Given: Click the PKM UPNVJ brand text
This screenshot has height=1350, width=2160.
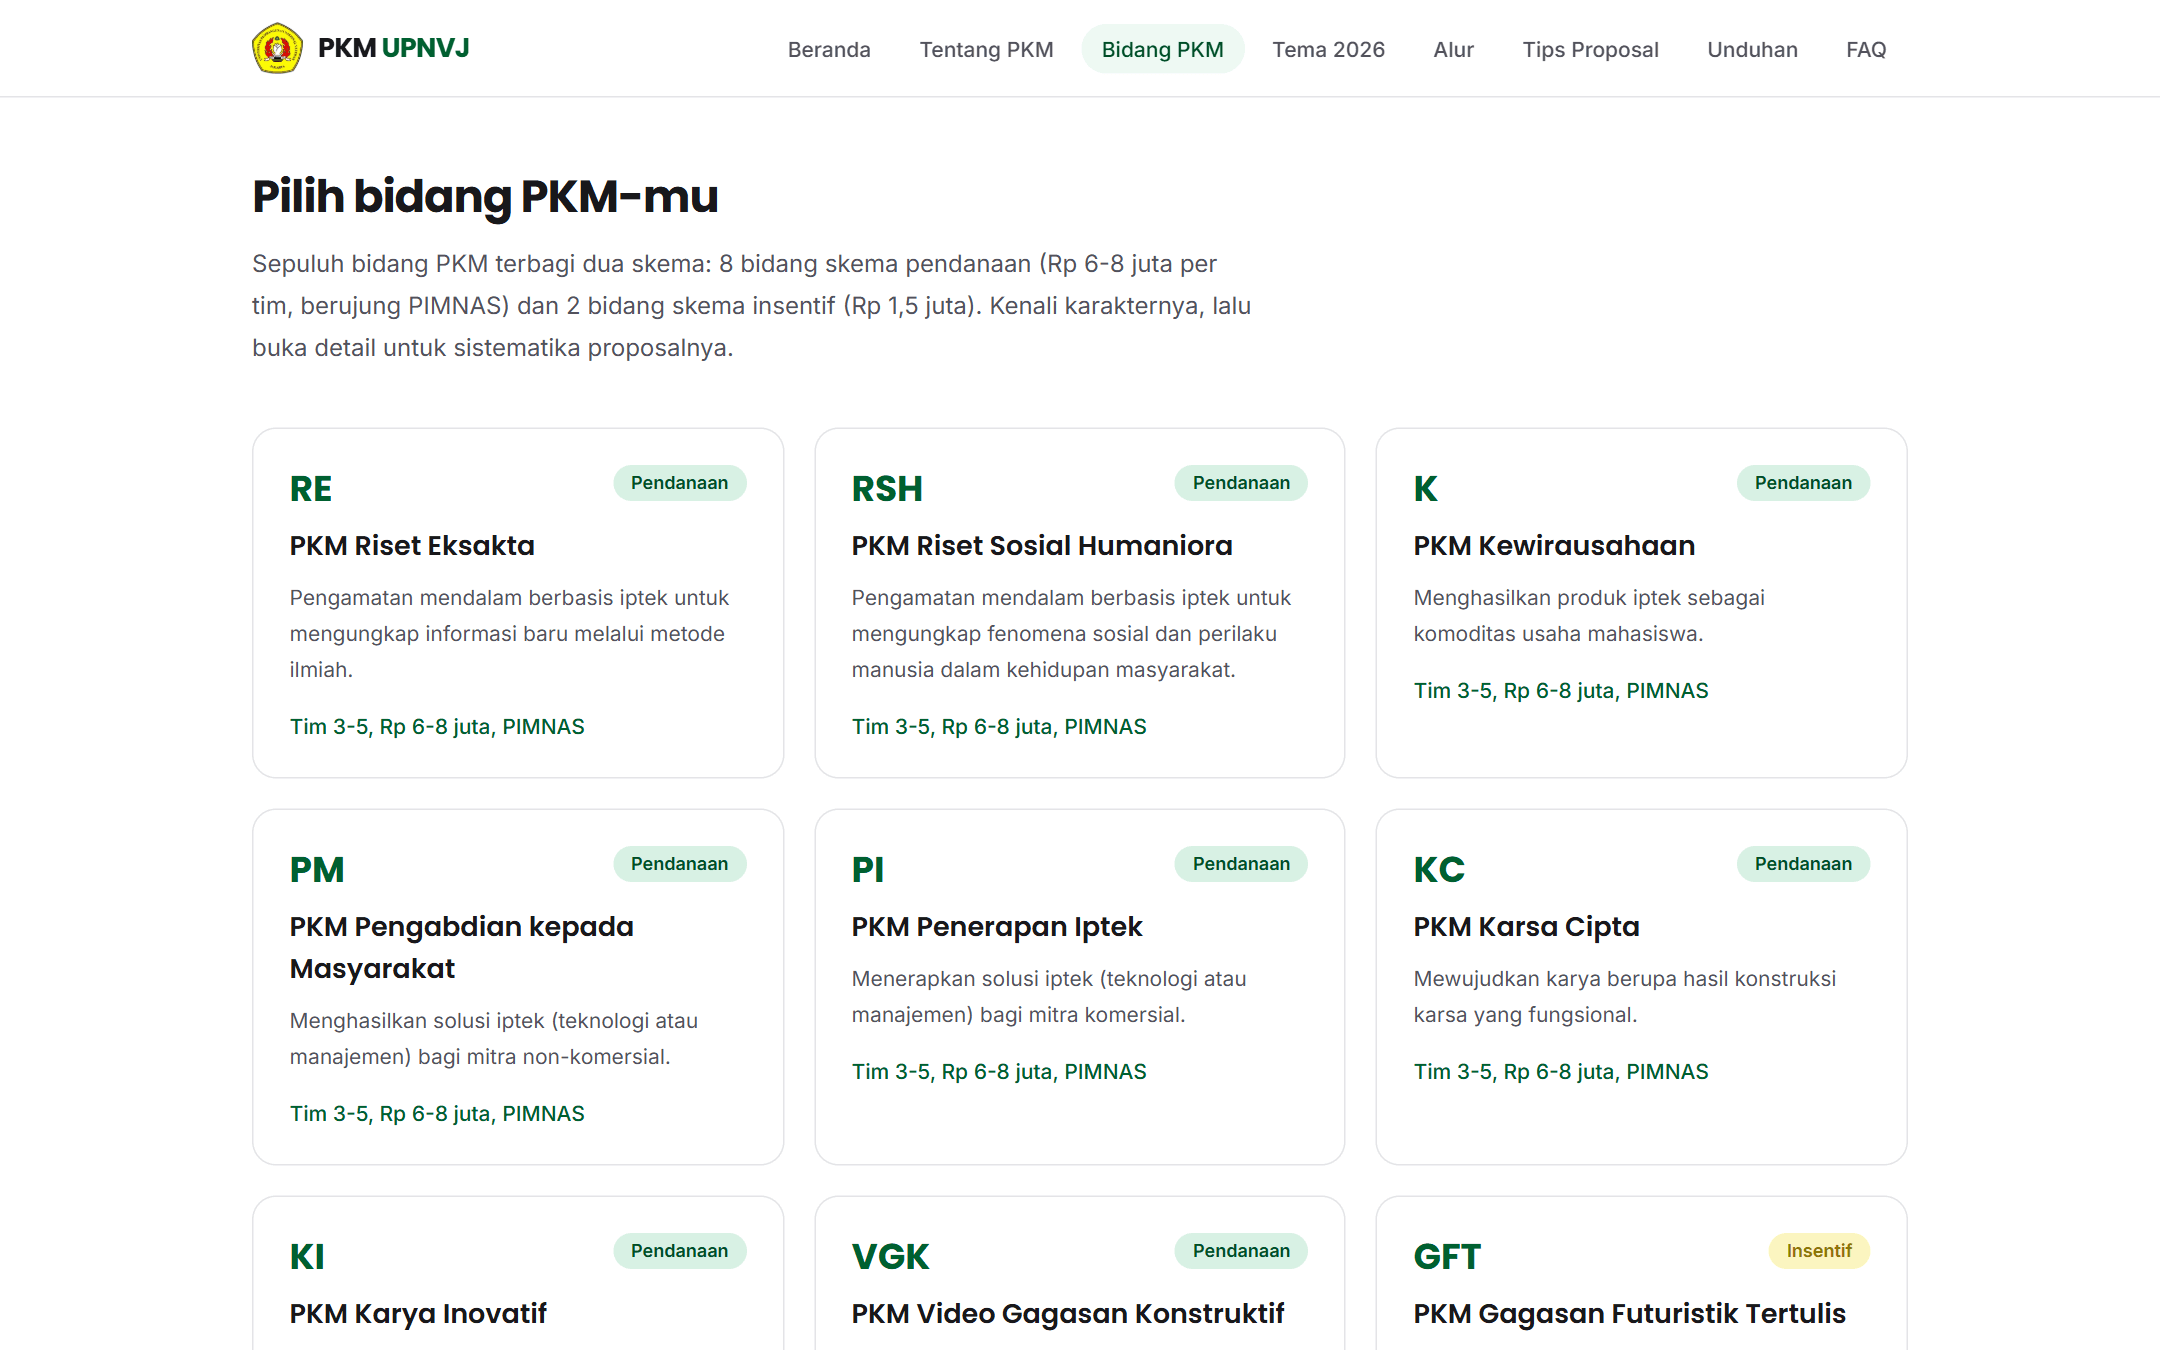Looking at the screenshot, I should 393,48.
